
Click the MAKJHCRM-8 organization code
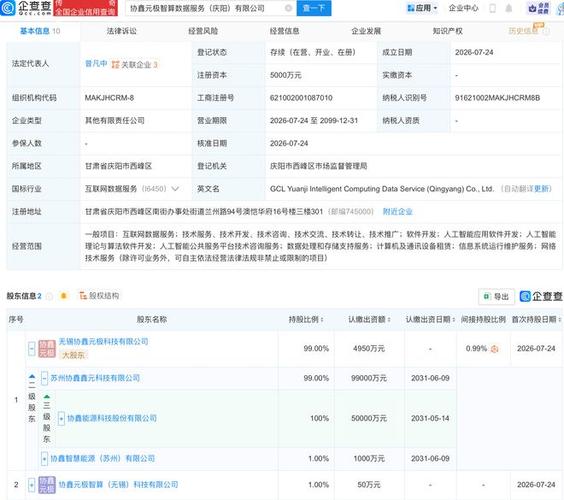[109, 98]
